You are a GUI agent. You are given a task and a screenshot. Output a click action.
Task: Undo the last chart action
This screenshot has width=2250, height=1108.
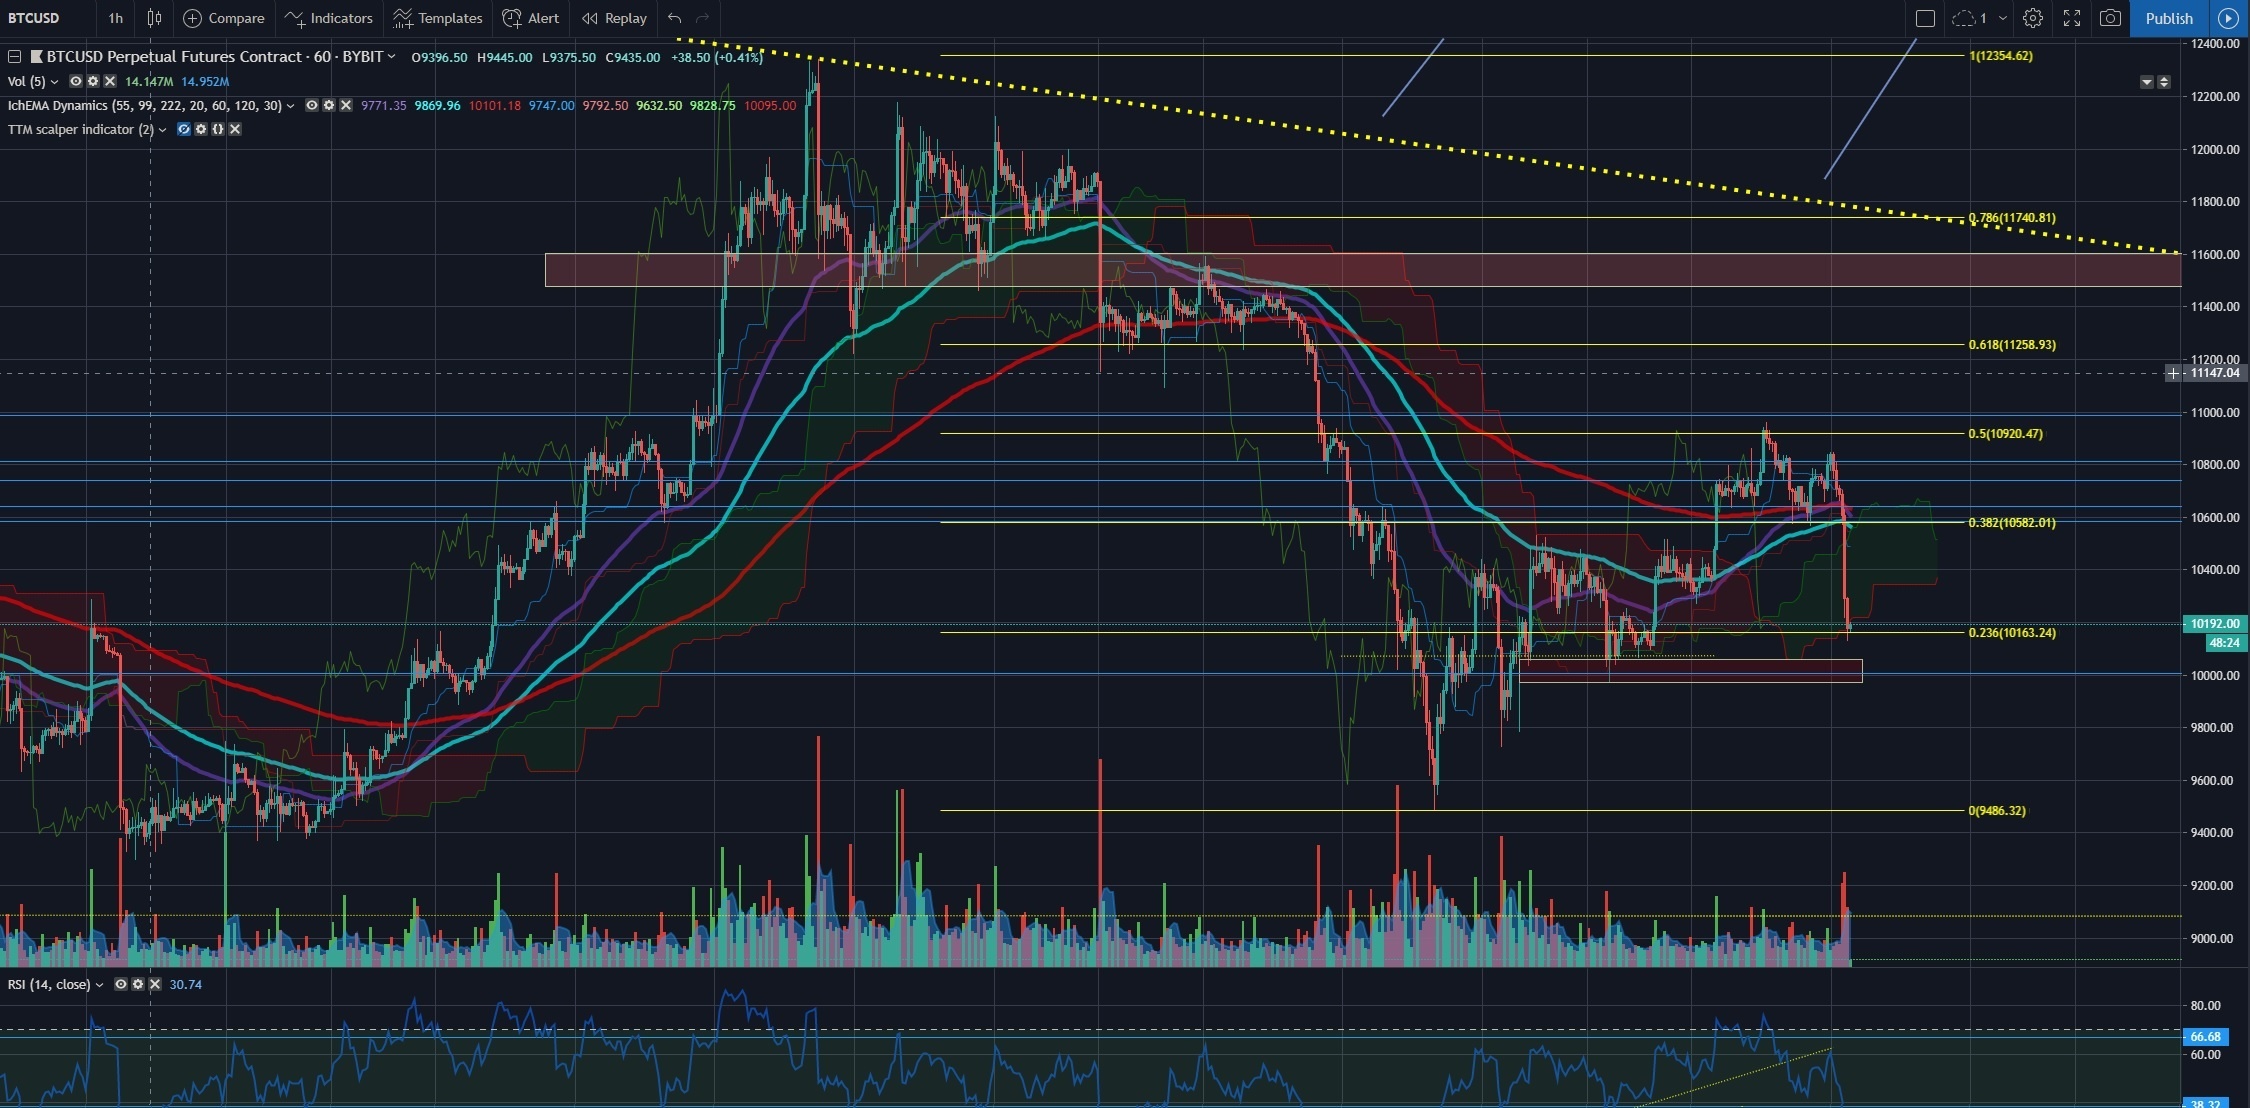(x=675, y=18)
